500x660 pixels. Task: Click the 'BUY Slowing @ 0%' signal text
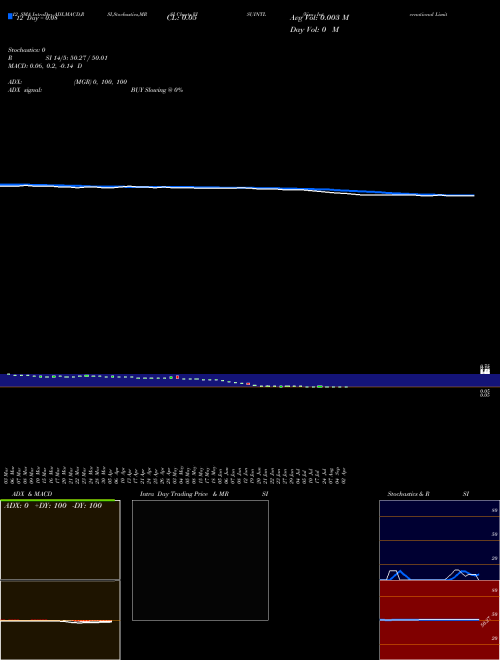tap(157, 90)
